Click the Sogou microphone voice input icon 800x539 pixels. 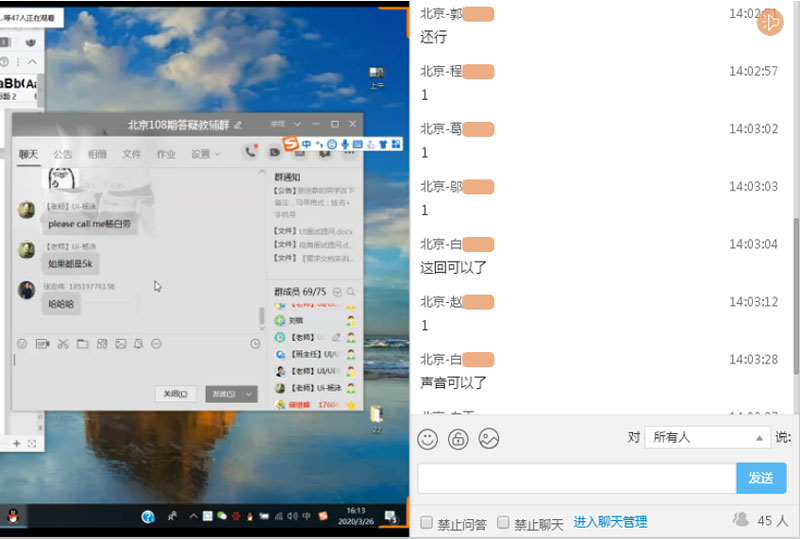pos(345,144)
